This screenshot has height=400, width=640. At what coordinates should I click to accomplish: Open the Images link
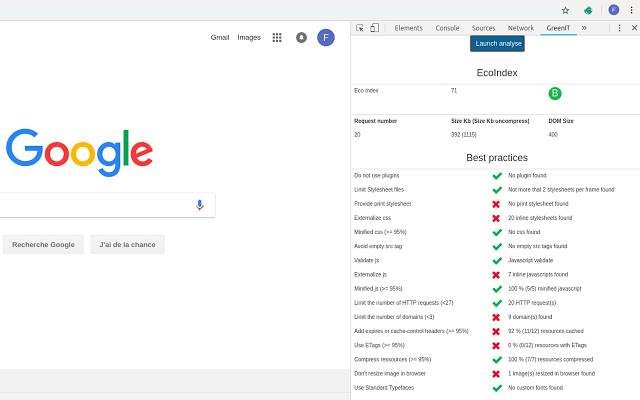(249, 38)
